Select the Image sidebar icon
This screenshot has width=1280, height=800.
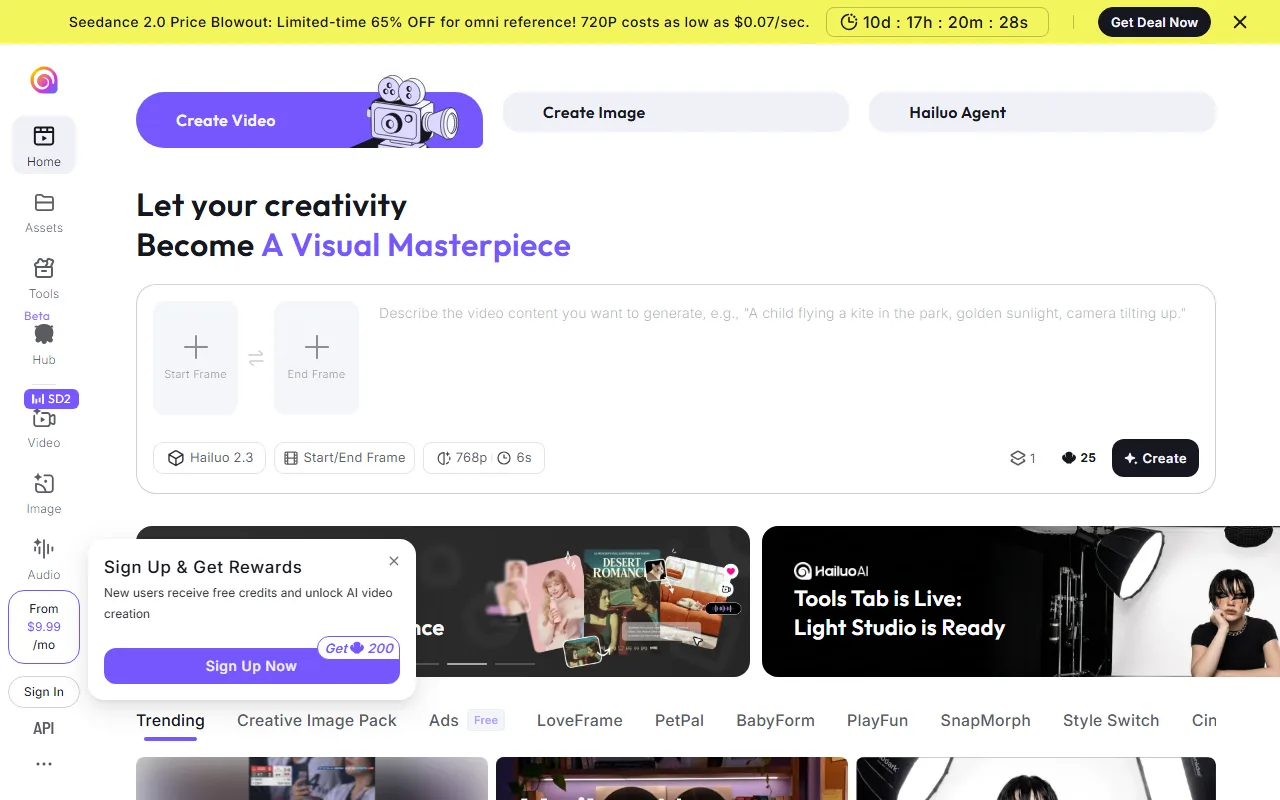(x=44, y=484)
